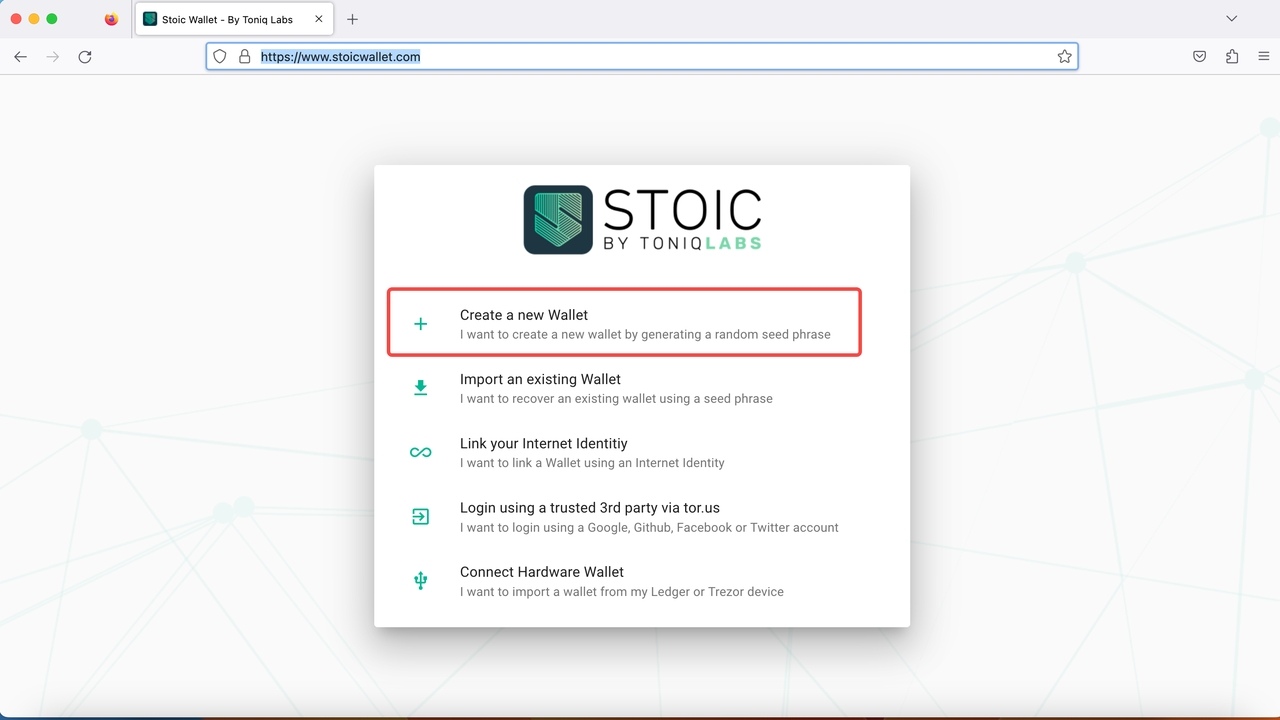
Task: Click the login arrow icon for tor.us
Action: tap(421, 517)
